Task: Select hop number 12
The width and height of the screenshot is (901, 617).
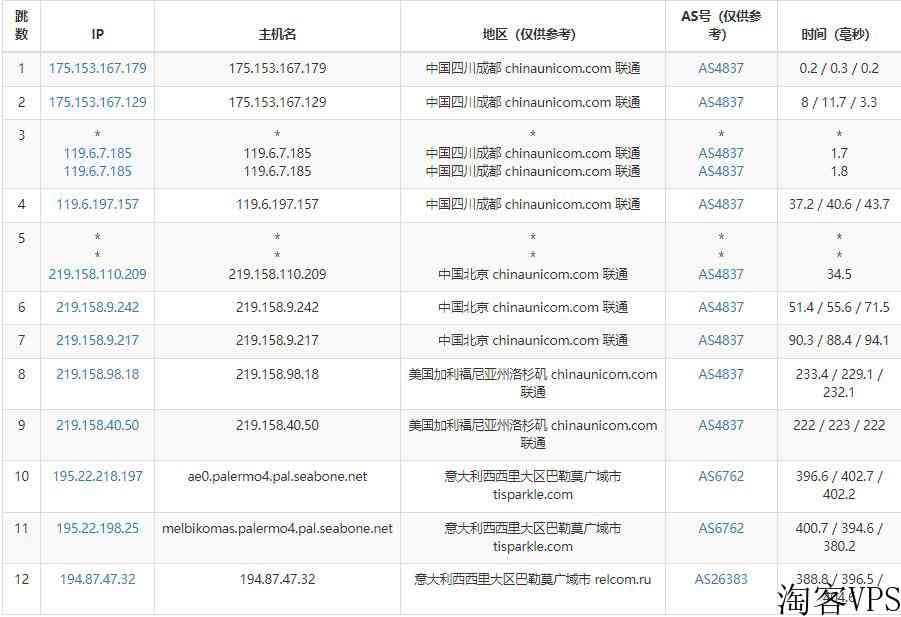Action: click(x=21, y=579)
